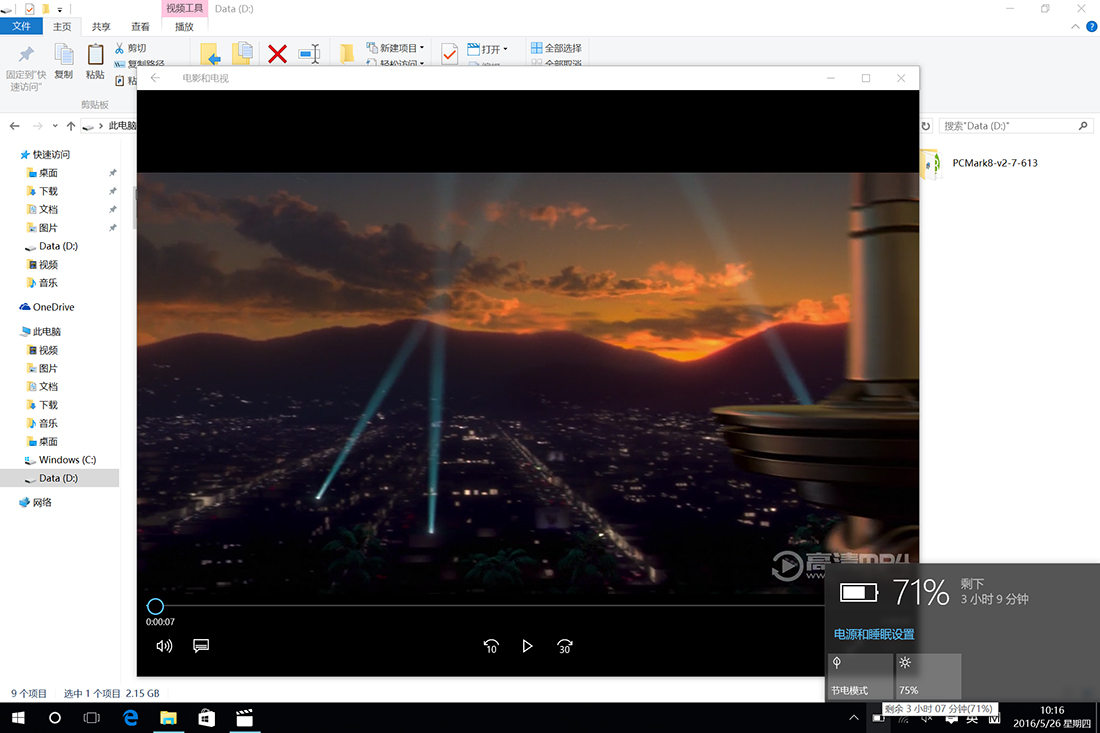Click the Cut (剪切) scissors button
The height and width of the screenshot is (733, 1100).
[130, 48]
